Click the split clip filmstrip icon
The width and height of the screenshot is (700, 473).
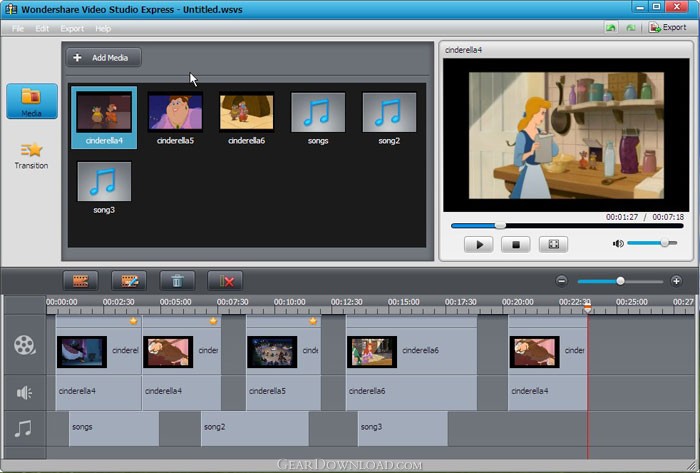(x=80, y=281)
